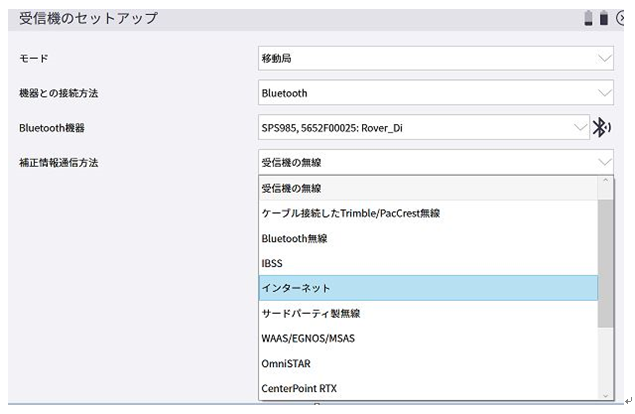The height and width of the screenshot is (414, 635).
Task: Collapse the 補正情報通信方法 dropdown
Action: pyautogui.click(x=603, y=161)
